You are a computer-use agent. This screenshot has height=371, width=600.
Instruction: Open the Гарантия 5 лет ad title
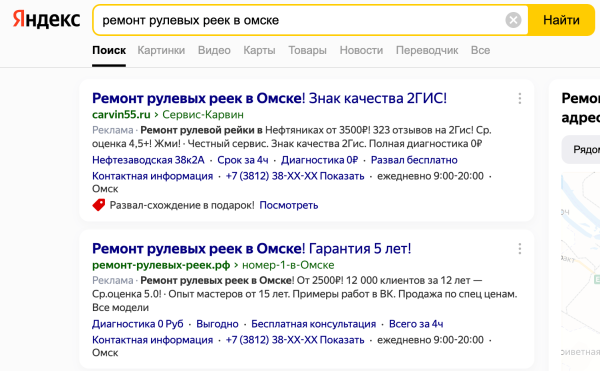pyautogui.click(x=251, y=249)
